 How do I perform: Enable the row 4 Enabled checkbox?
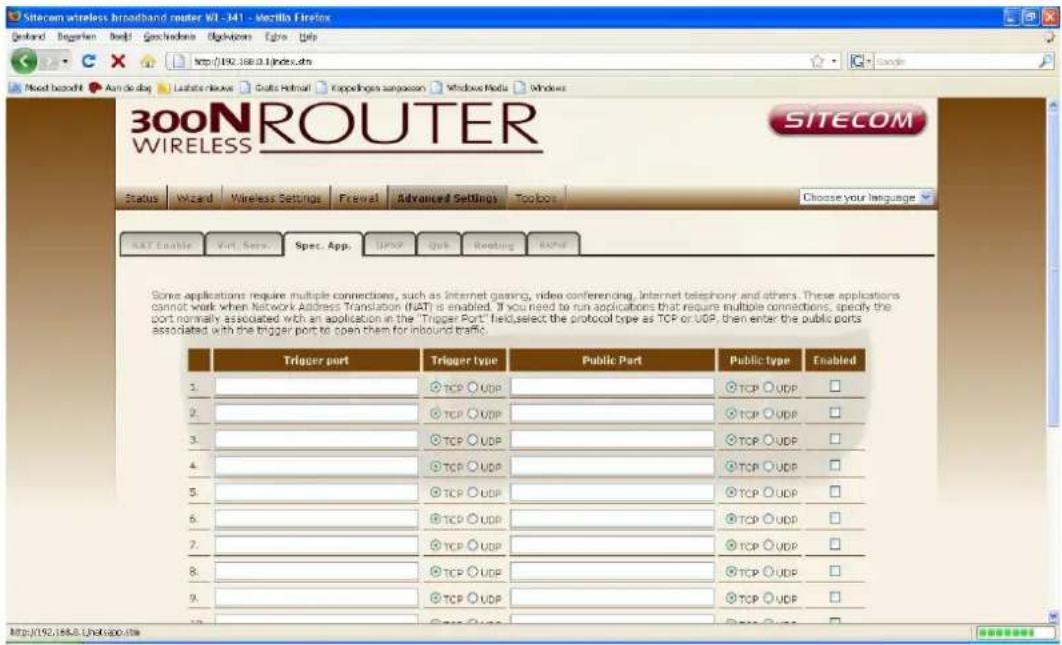point(835,465)
